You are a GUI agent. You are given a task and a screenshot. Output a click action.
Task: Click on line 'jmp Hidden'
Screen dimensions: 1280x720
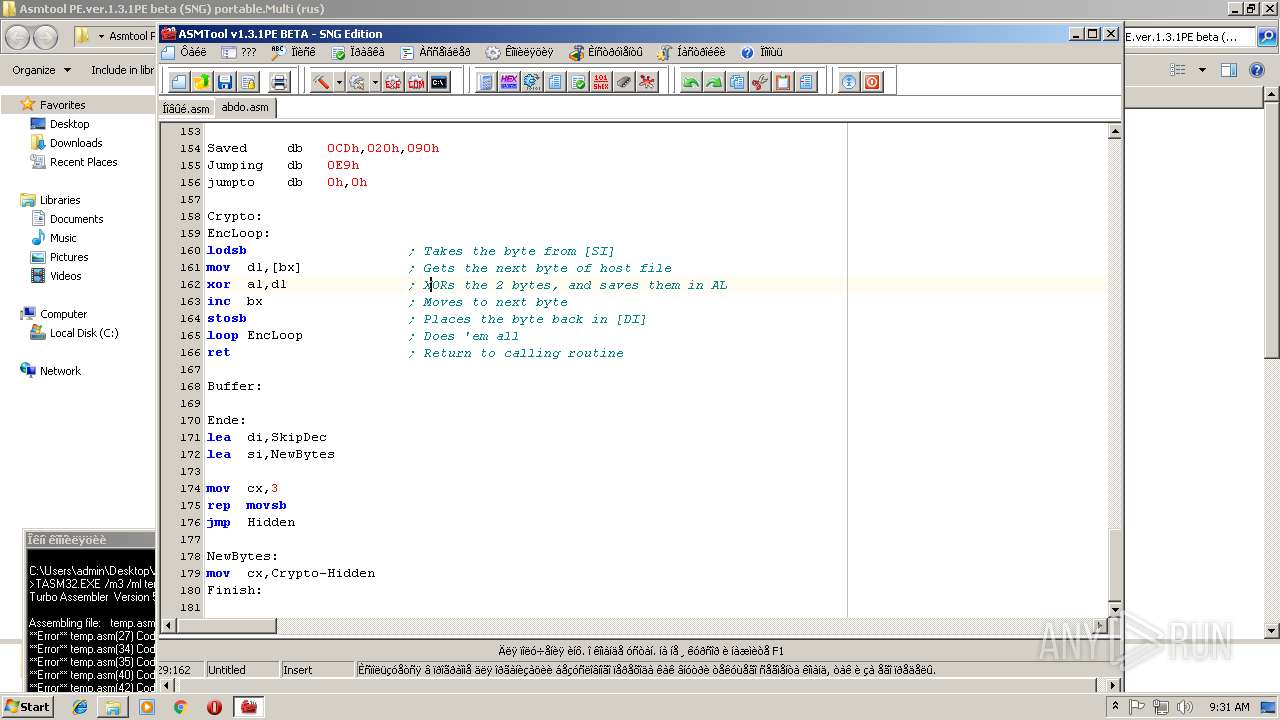(x=250, y=522)
